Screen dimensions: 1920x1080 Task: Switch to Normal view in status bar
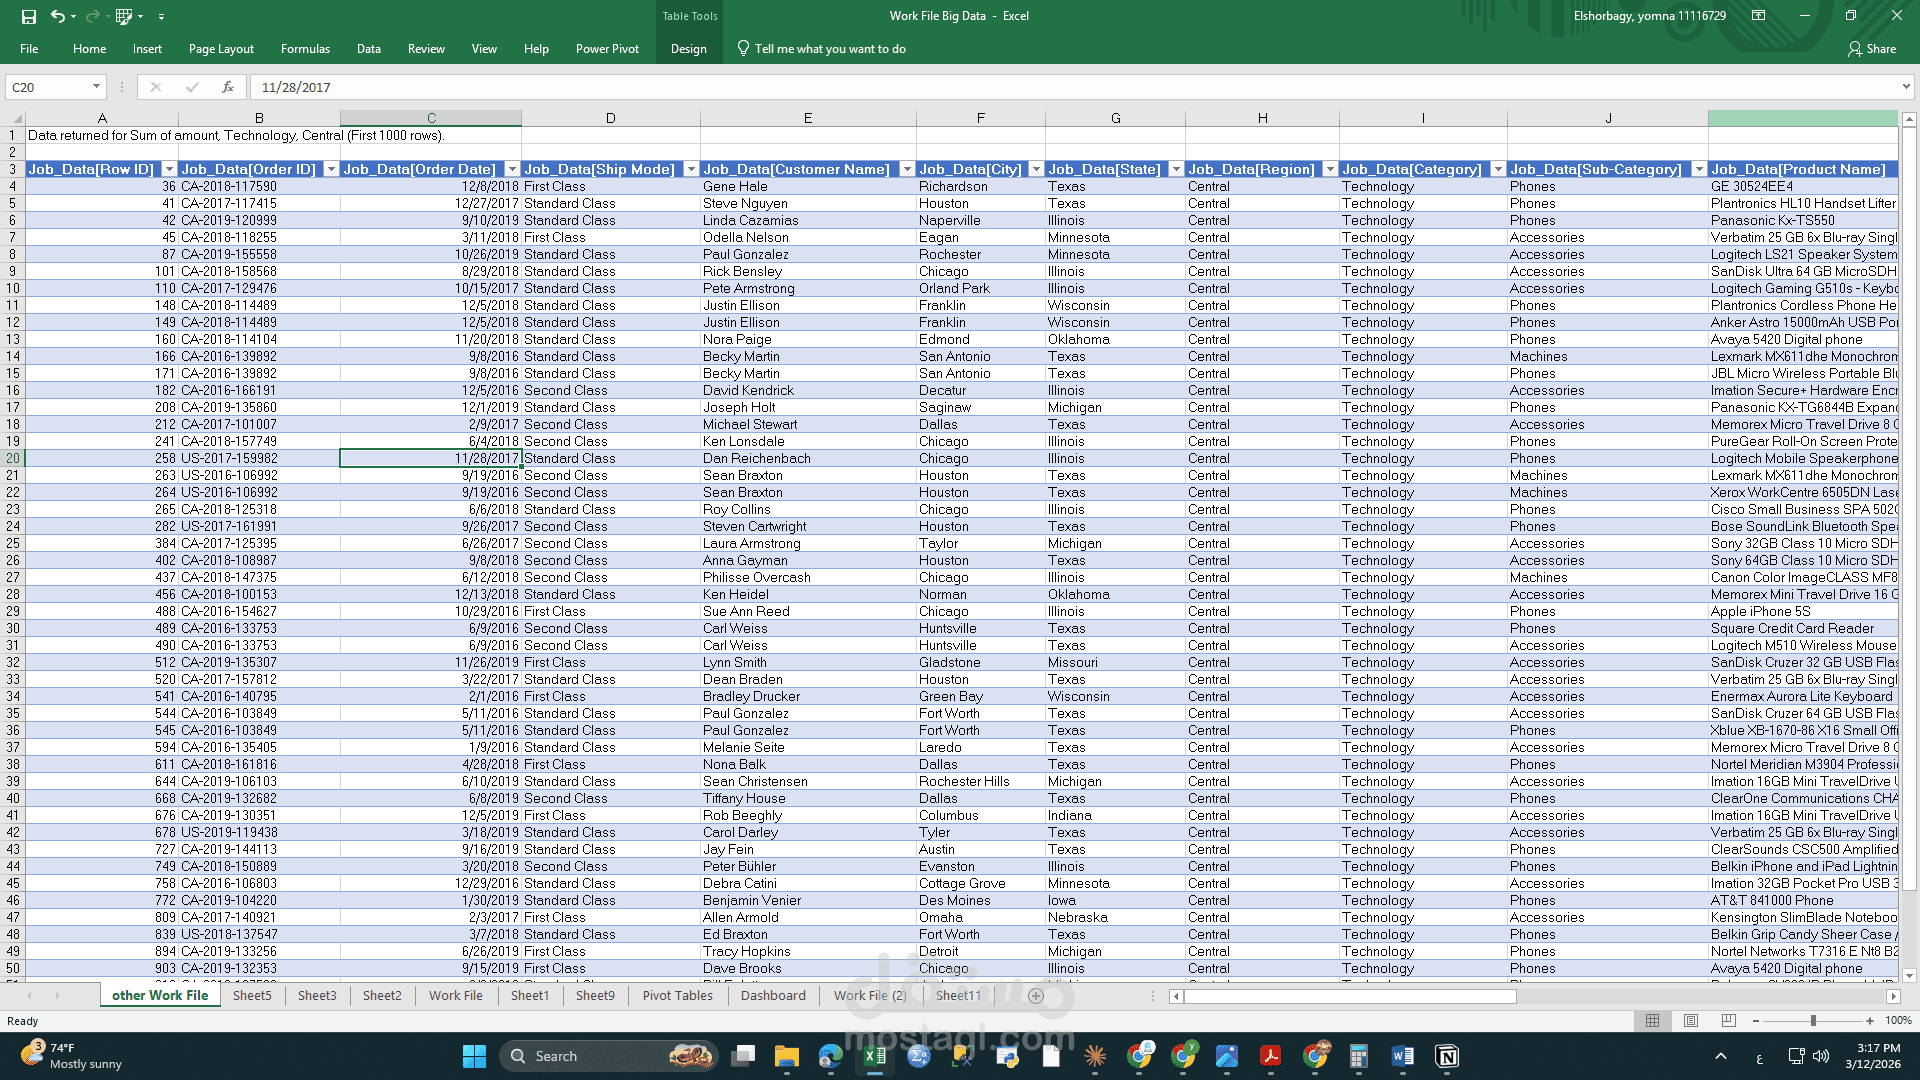1652,1021
